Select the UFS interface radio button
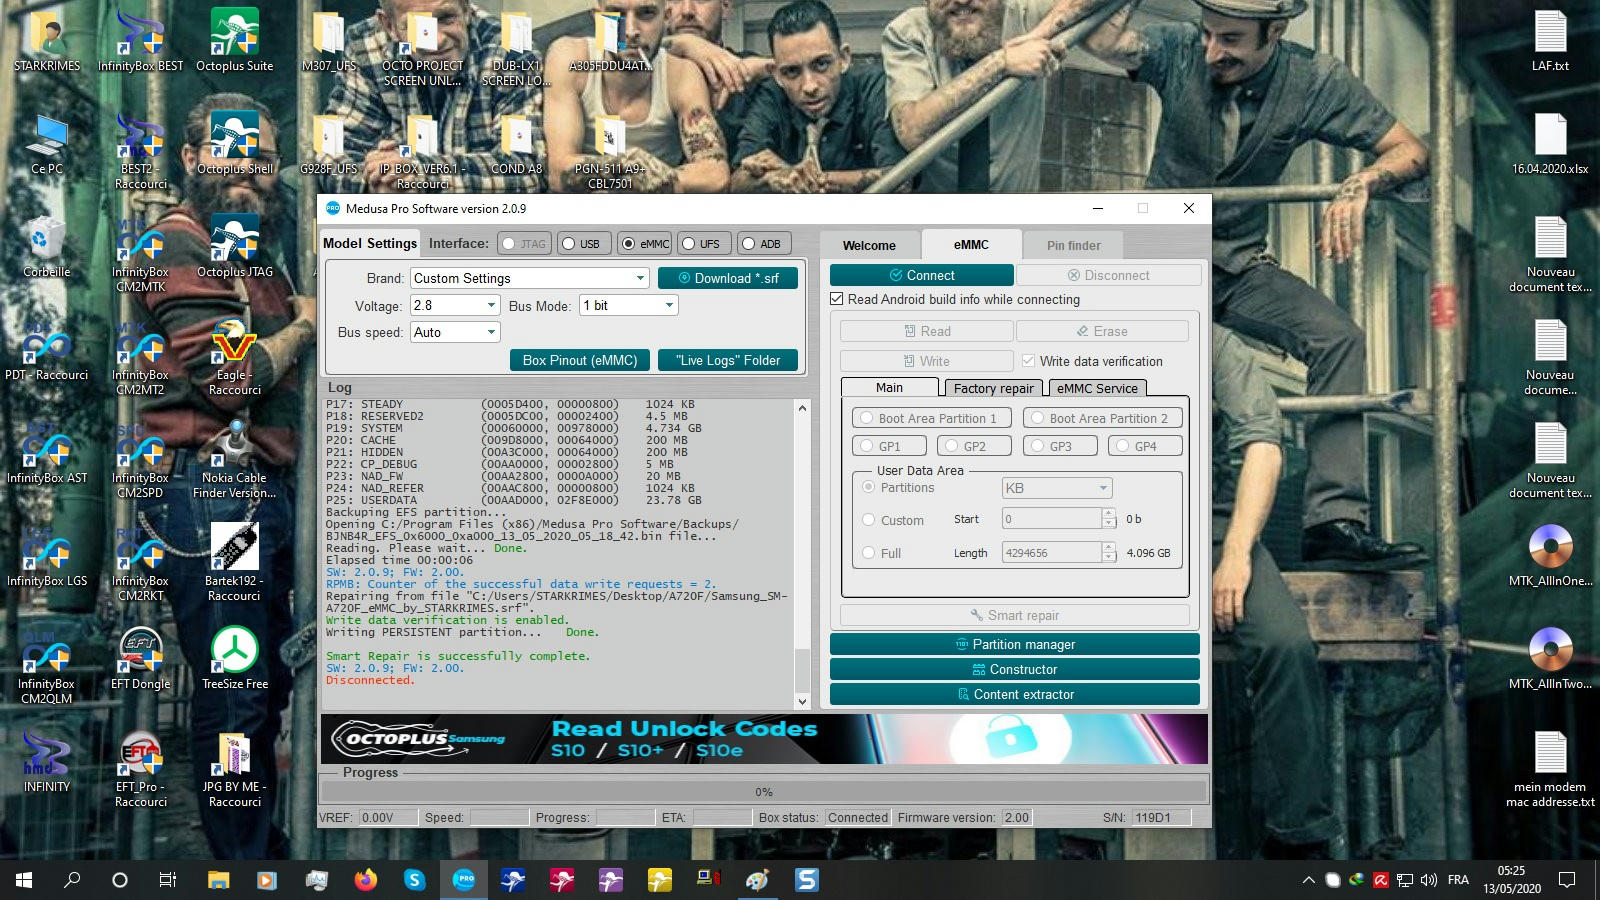Screen dimensions: 1600x900 point(689,244)
